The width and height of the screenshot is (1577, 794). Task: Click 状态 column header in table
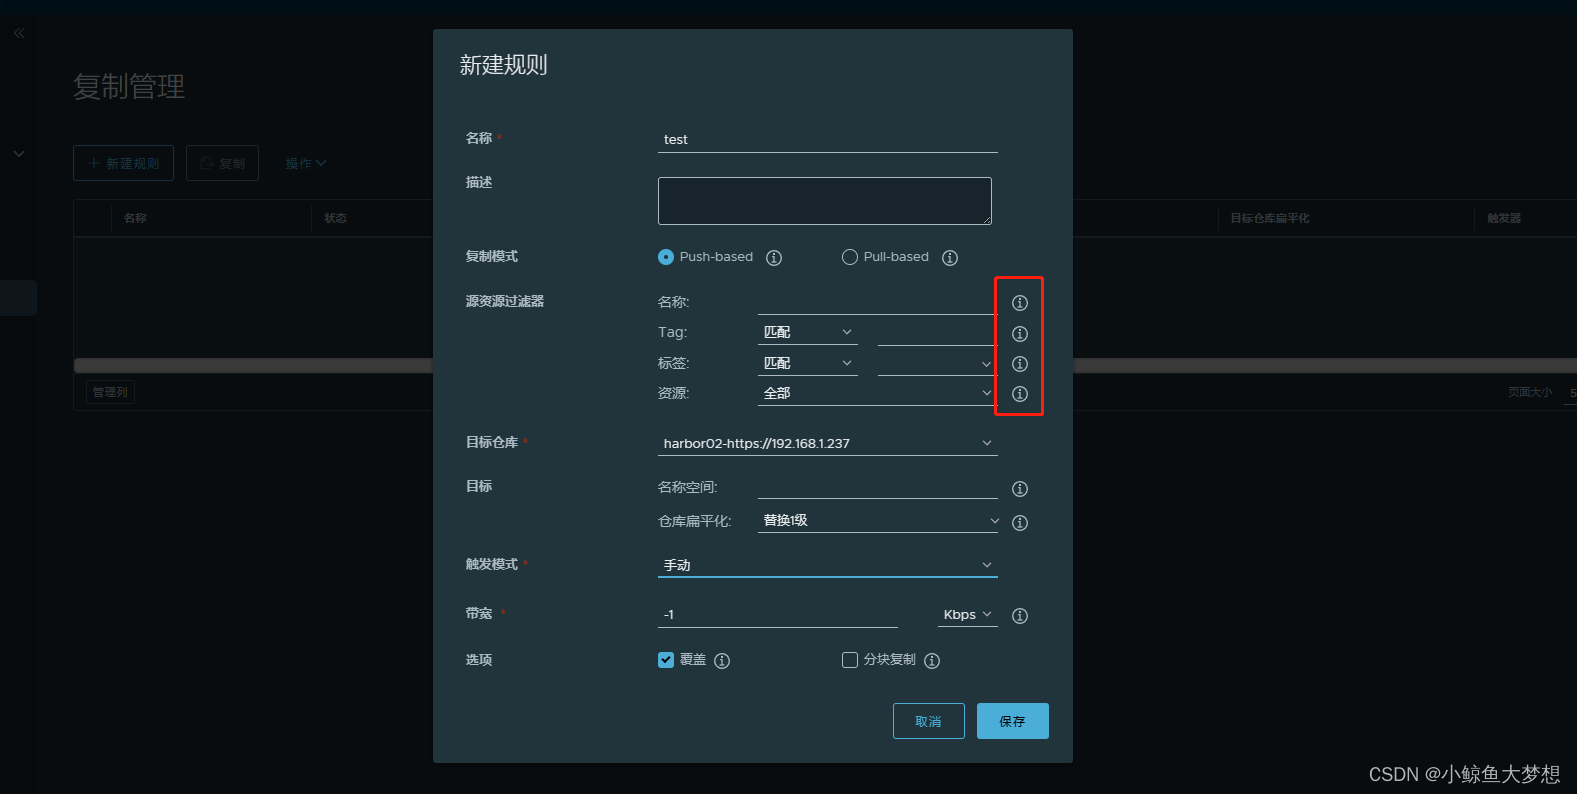[335, 218]
